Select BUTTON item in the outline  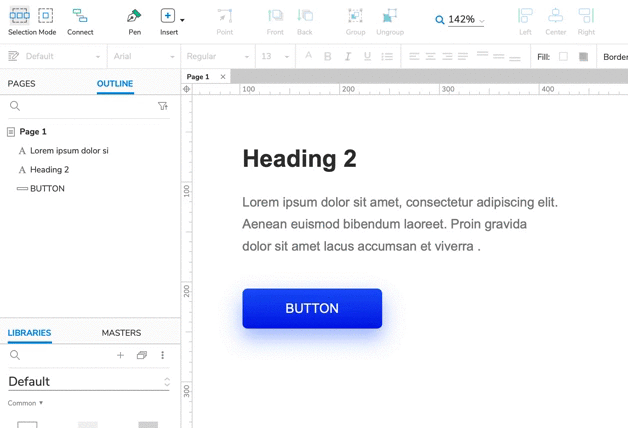[x=47, y=189]
